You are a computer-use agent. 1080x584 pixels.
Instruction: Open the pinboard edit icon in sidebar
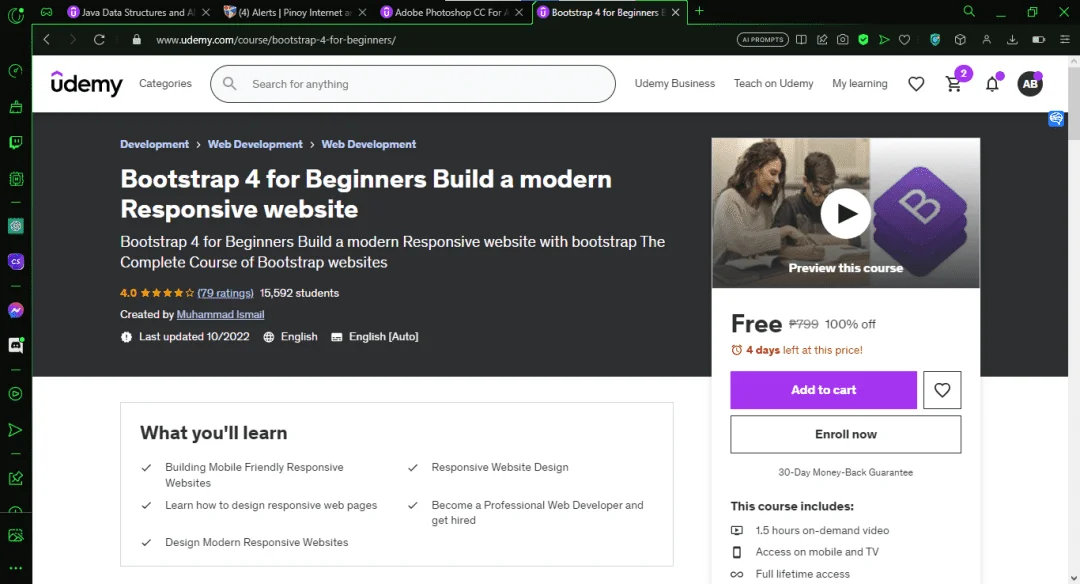15,478
